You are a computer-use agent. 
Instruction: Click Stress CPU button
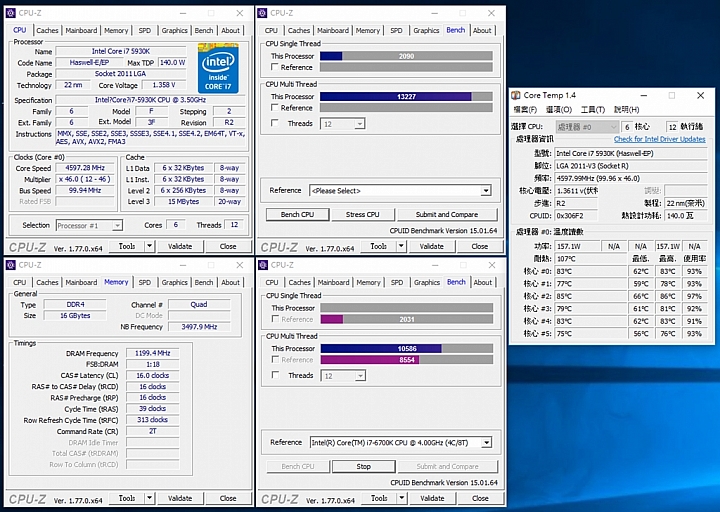(x=363, y=214)
